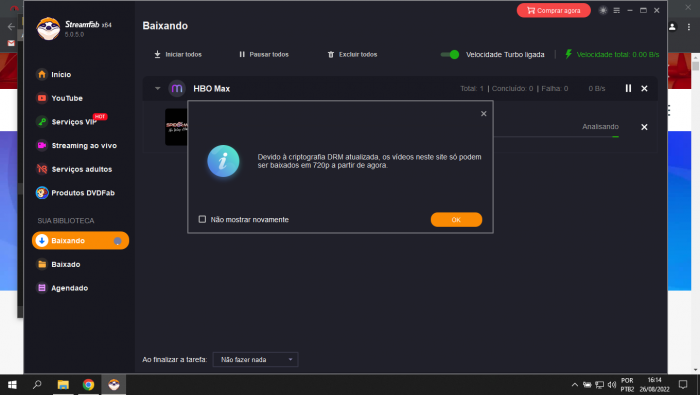Open the Não fazer nada dropdown
Viewport: 700px width, 395px height.
click(255, 359)
